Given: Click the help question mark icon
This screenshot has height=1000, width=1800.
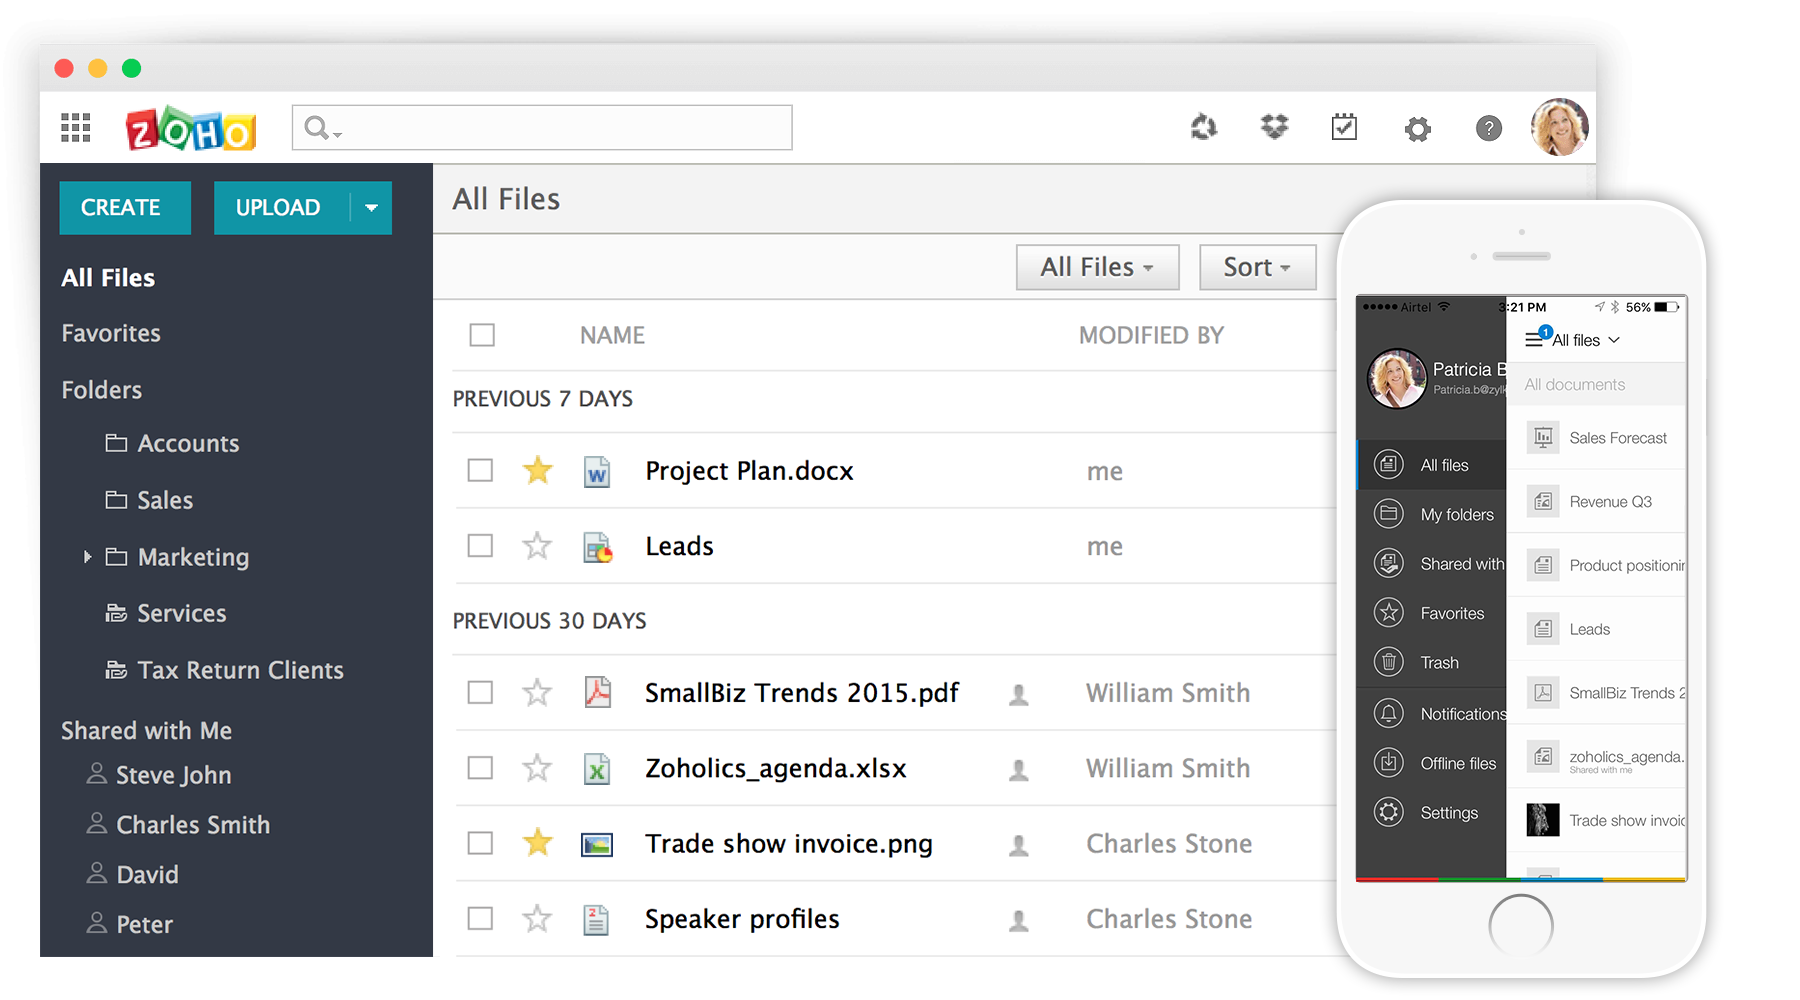Looking at the screenshot, I should click(x=1488, y=128).
